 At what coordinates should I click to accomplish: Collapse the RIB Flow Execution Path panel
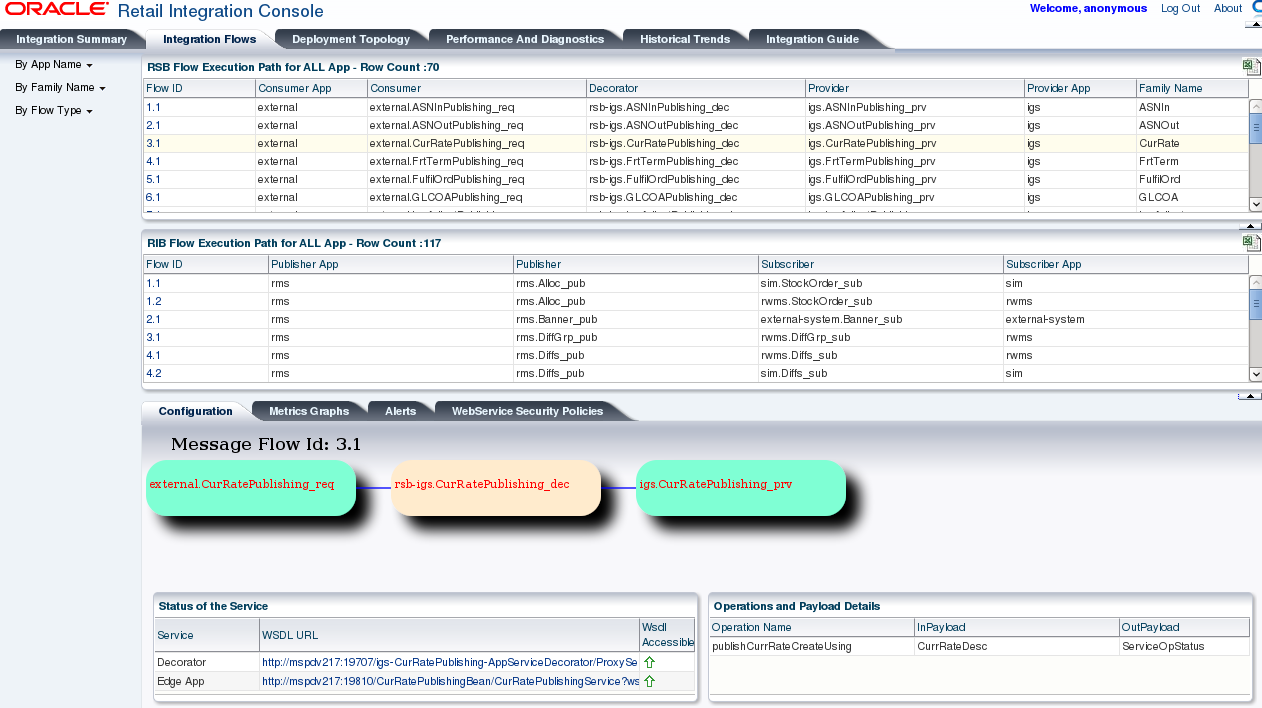pos(1250,396)
